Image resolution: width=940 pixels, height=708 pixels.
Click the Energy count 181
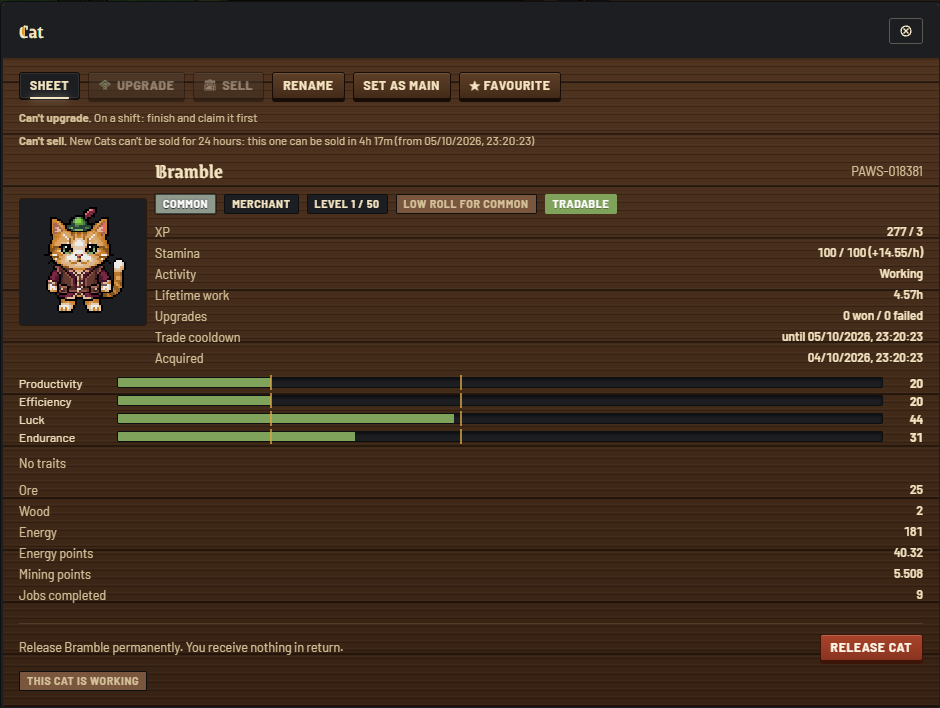point(914,532)
